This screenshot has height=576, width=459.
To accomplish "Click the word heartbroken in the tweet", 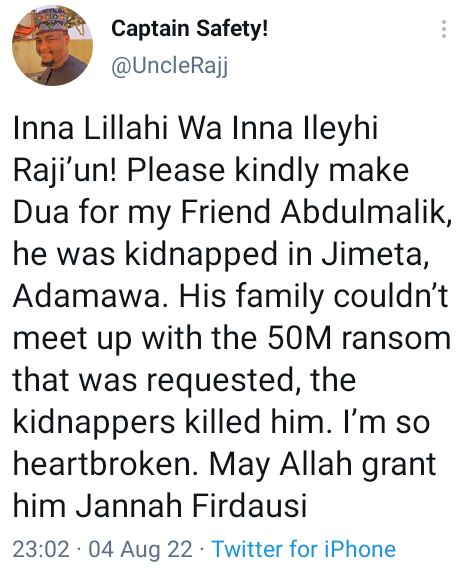I will point(108,464).
